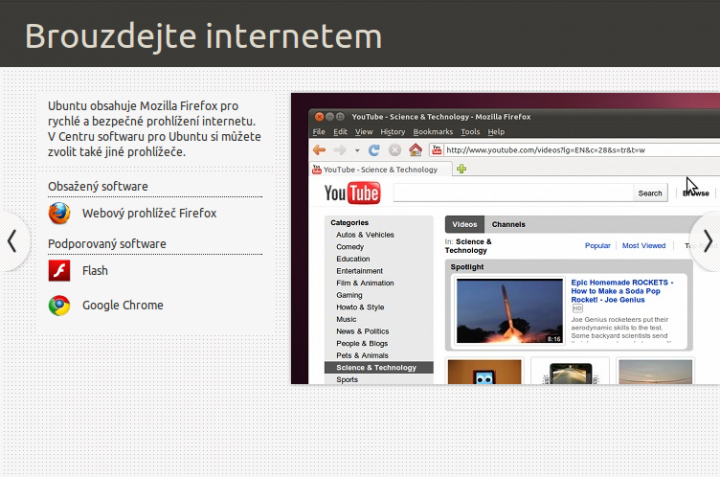Select Howto & Style category
720x477 pixels.
pyautogui.click(x=360, y=307)
